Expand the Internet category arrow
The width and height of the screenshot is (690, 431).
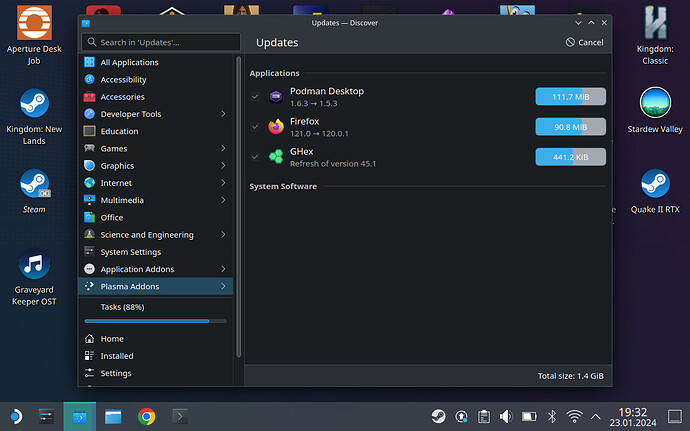tap(223, 183)
